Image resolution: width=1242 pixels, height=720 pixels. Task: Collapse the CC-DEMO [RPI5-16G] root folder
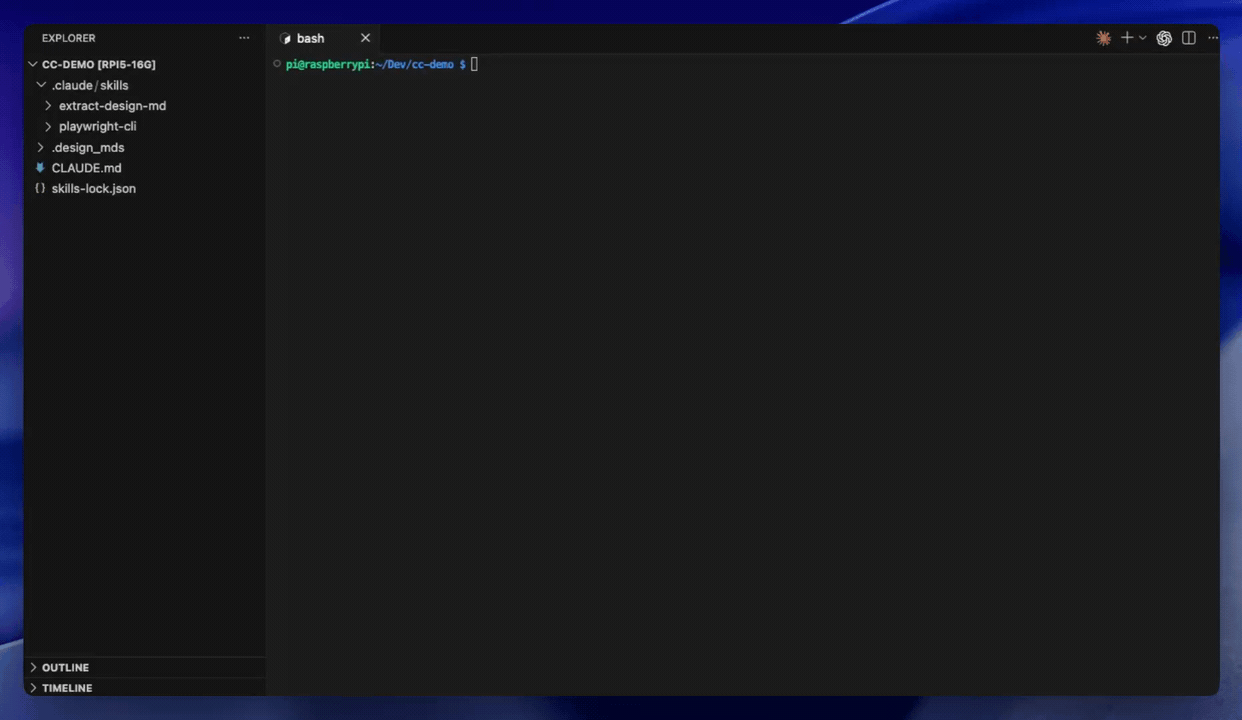click(x=33, y=64)
